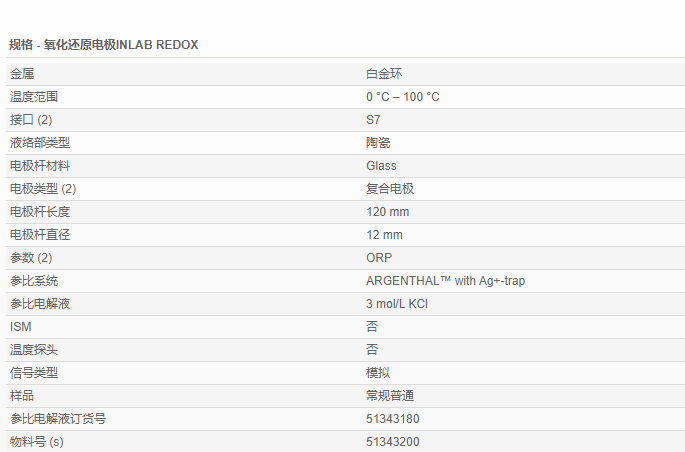The width and height of the screenshot is (685, 452).
Task: Click the 信号类型 row label
Action: (34, 373)
